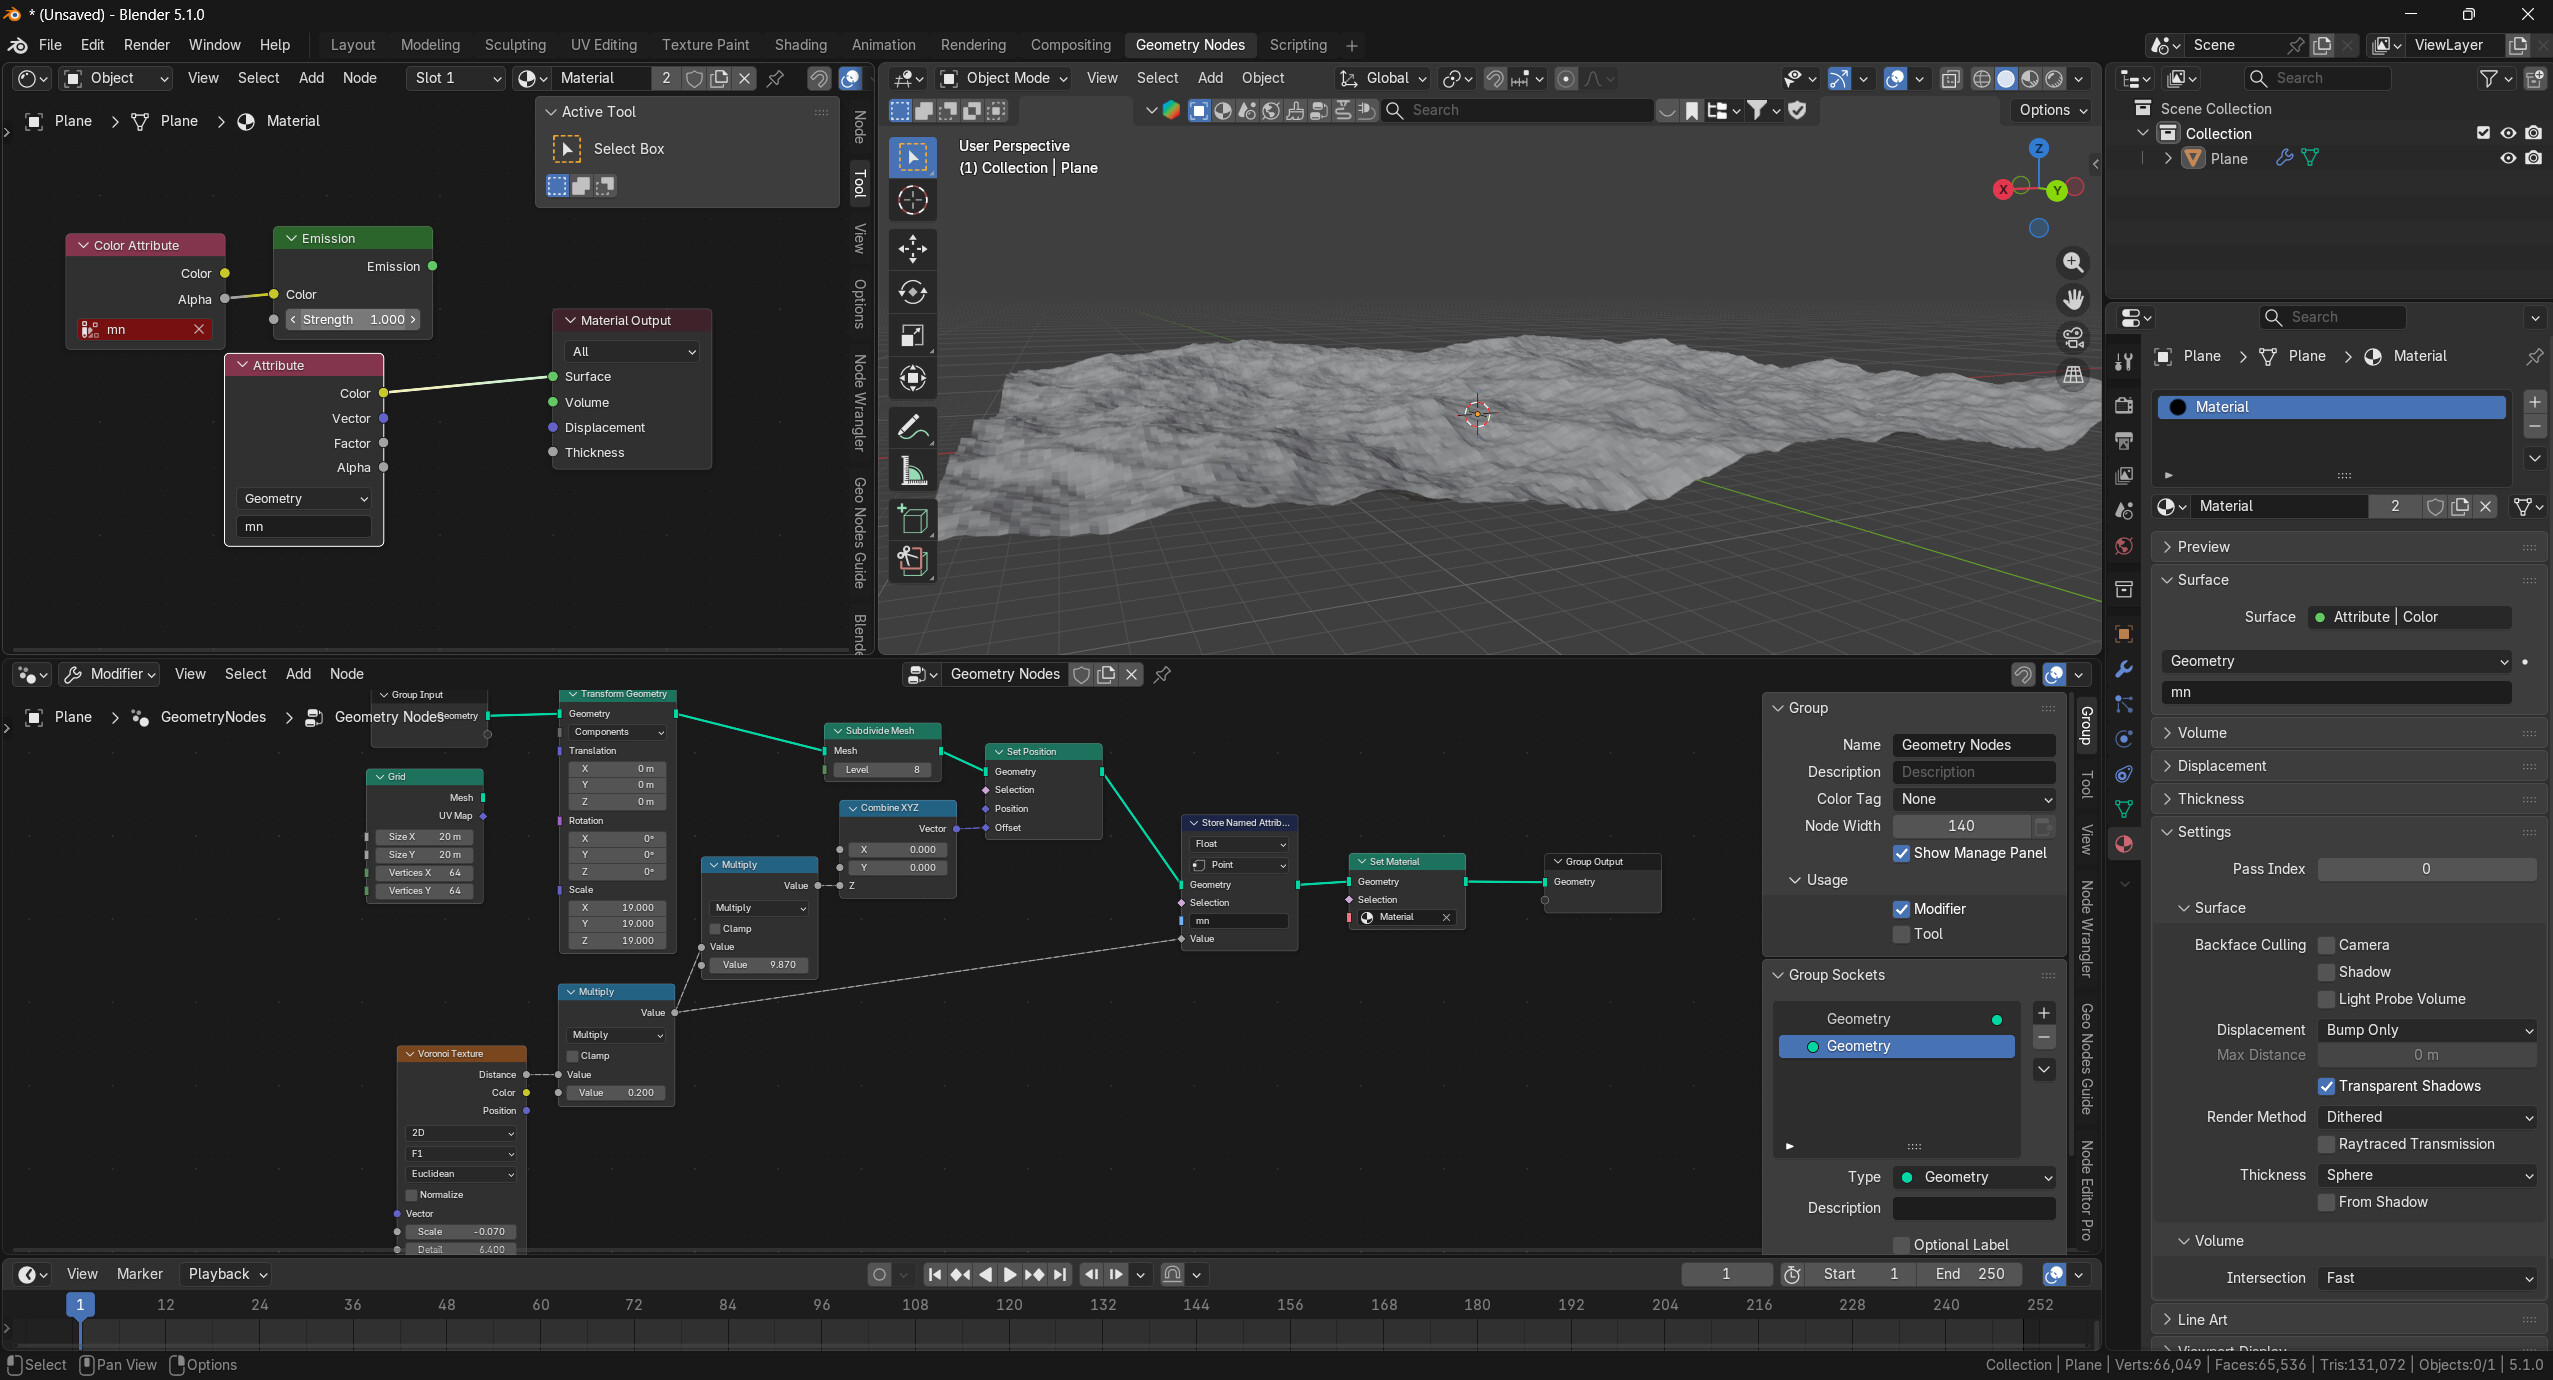This screenshot has height=1380, width=2553.
Task: Click the viewport pan hand icon
Action: (2073, 299)
